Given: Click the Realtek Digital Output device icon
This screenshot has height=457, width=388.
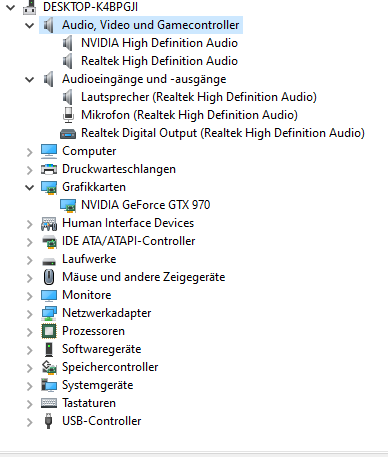Looking at the screenshot, I should pyautogui.click(x=68, y=134).
